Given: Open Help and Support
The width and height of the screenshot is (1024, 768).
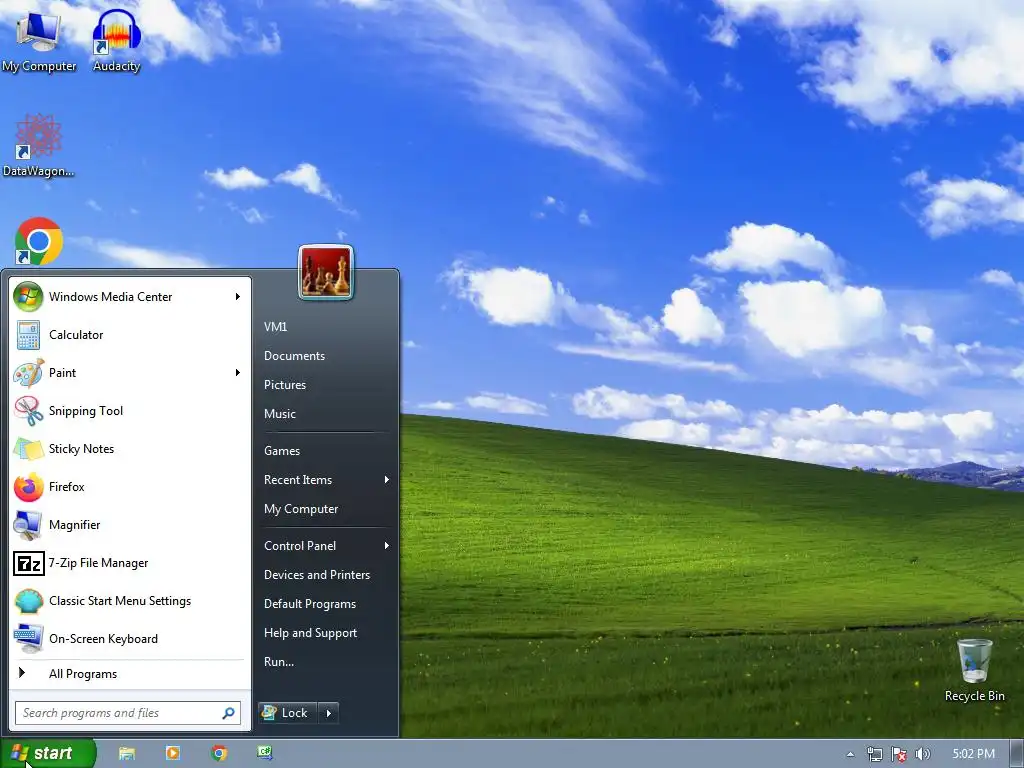Looking at the screenshot, I should (310, 633).
